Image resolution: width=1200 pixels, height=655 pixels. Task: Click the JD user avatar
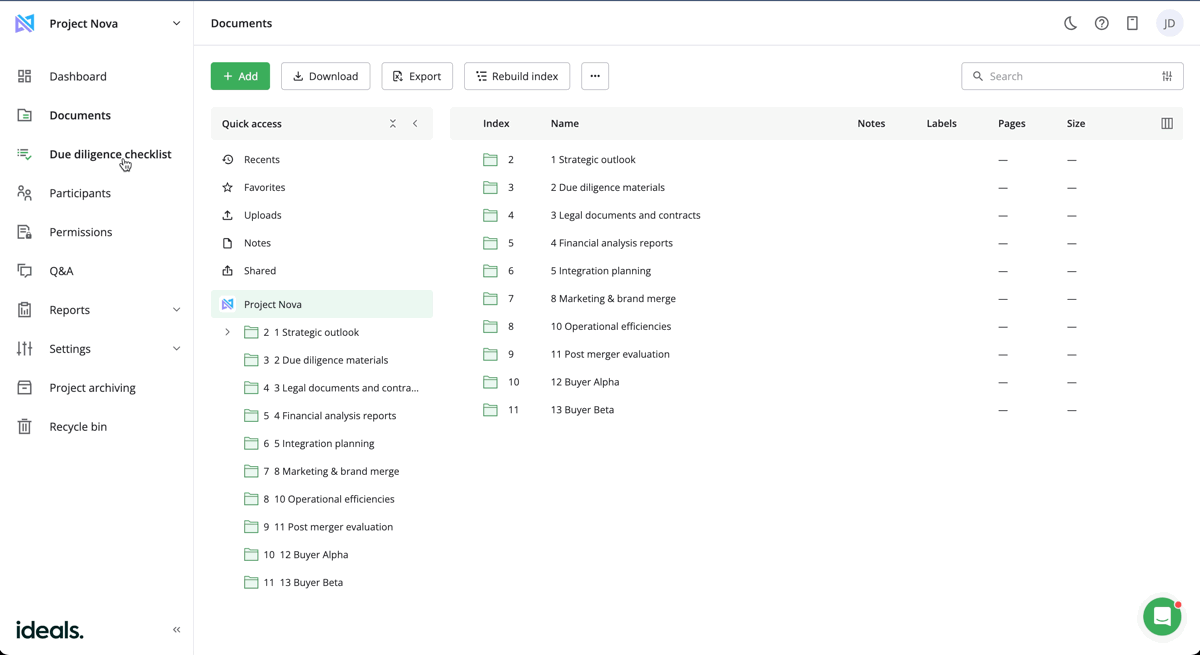[x=1169, y=23]
